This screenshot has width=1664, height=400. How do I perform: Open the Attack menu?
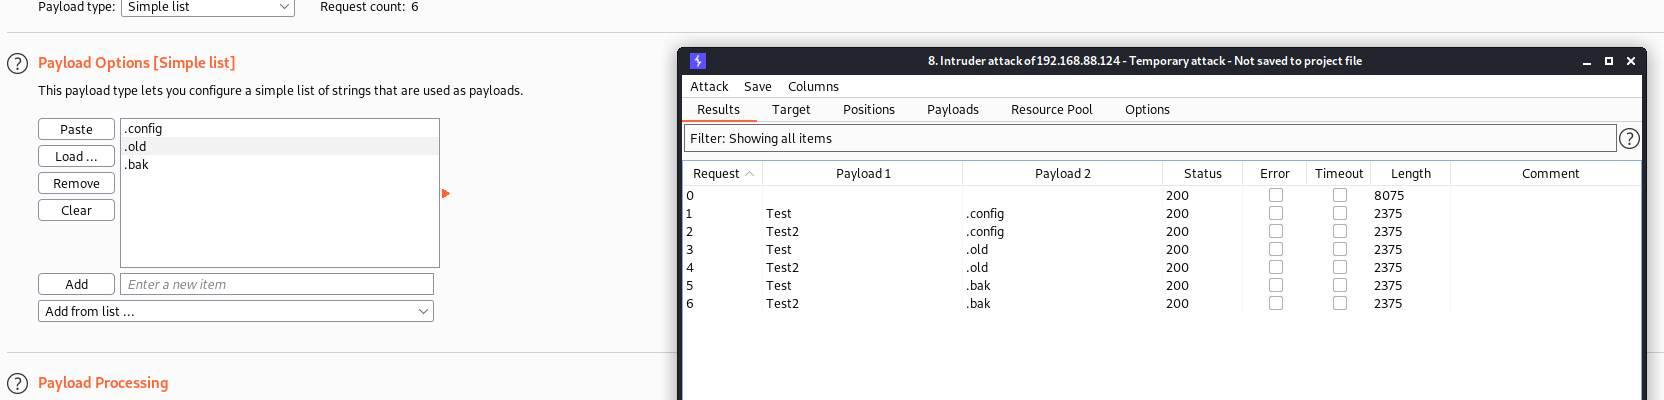pos(709,87)
